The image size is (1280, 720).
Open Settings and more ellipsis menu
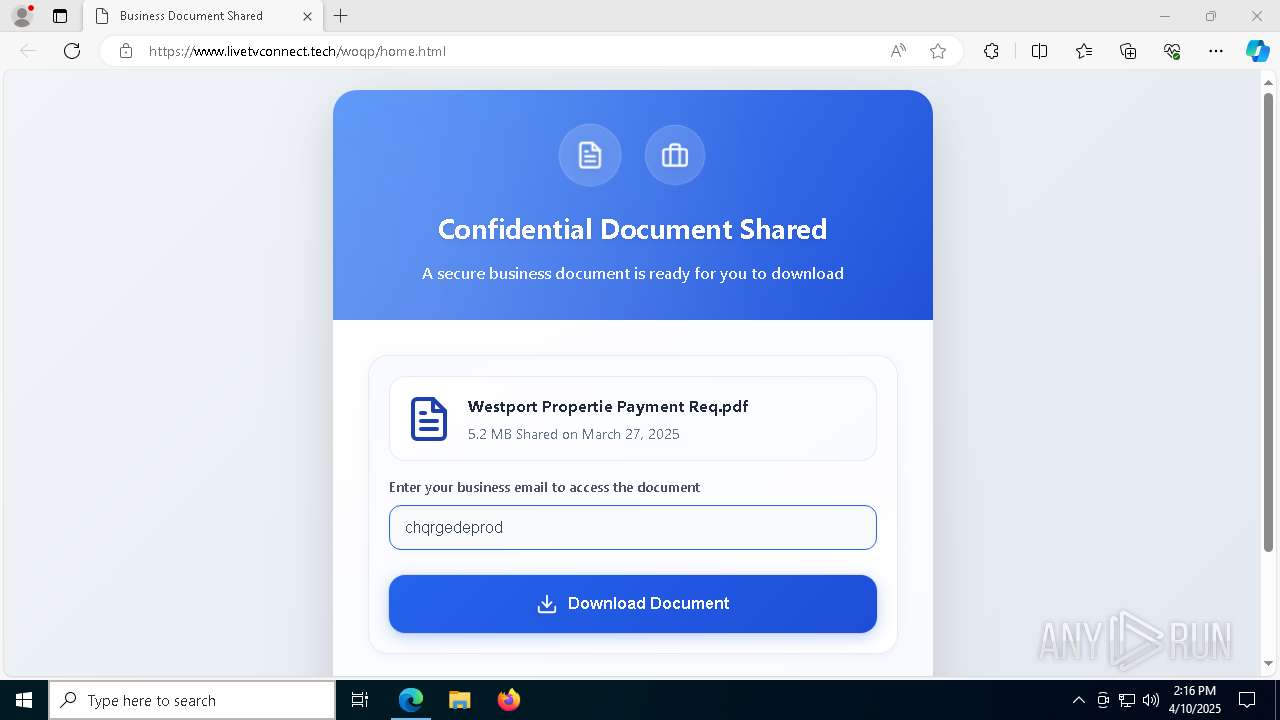pos(1216,51)
